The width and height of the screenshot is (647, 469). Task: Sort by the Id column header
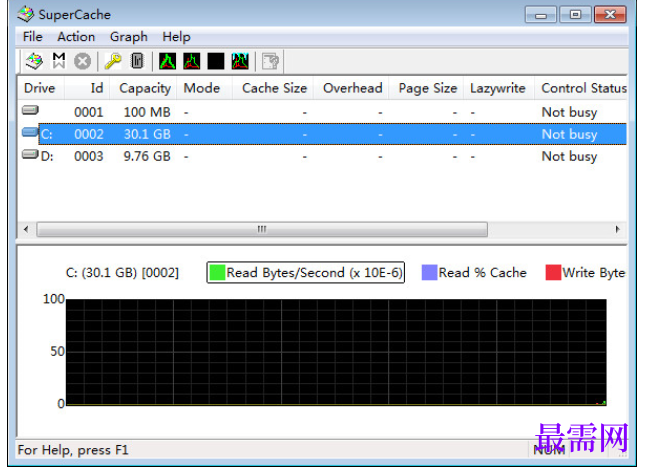point(87,88)
